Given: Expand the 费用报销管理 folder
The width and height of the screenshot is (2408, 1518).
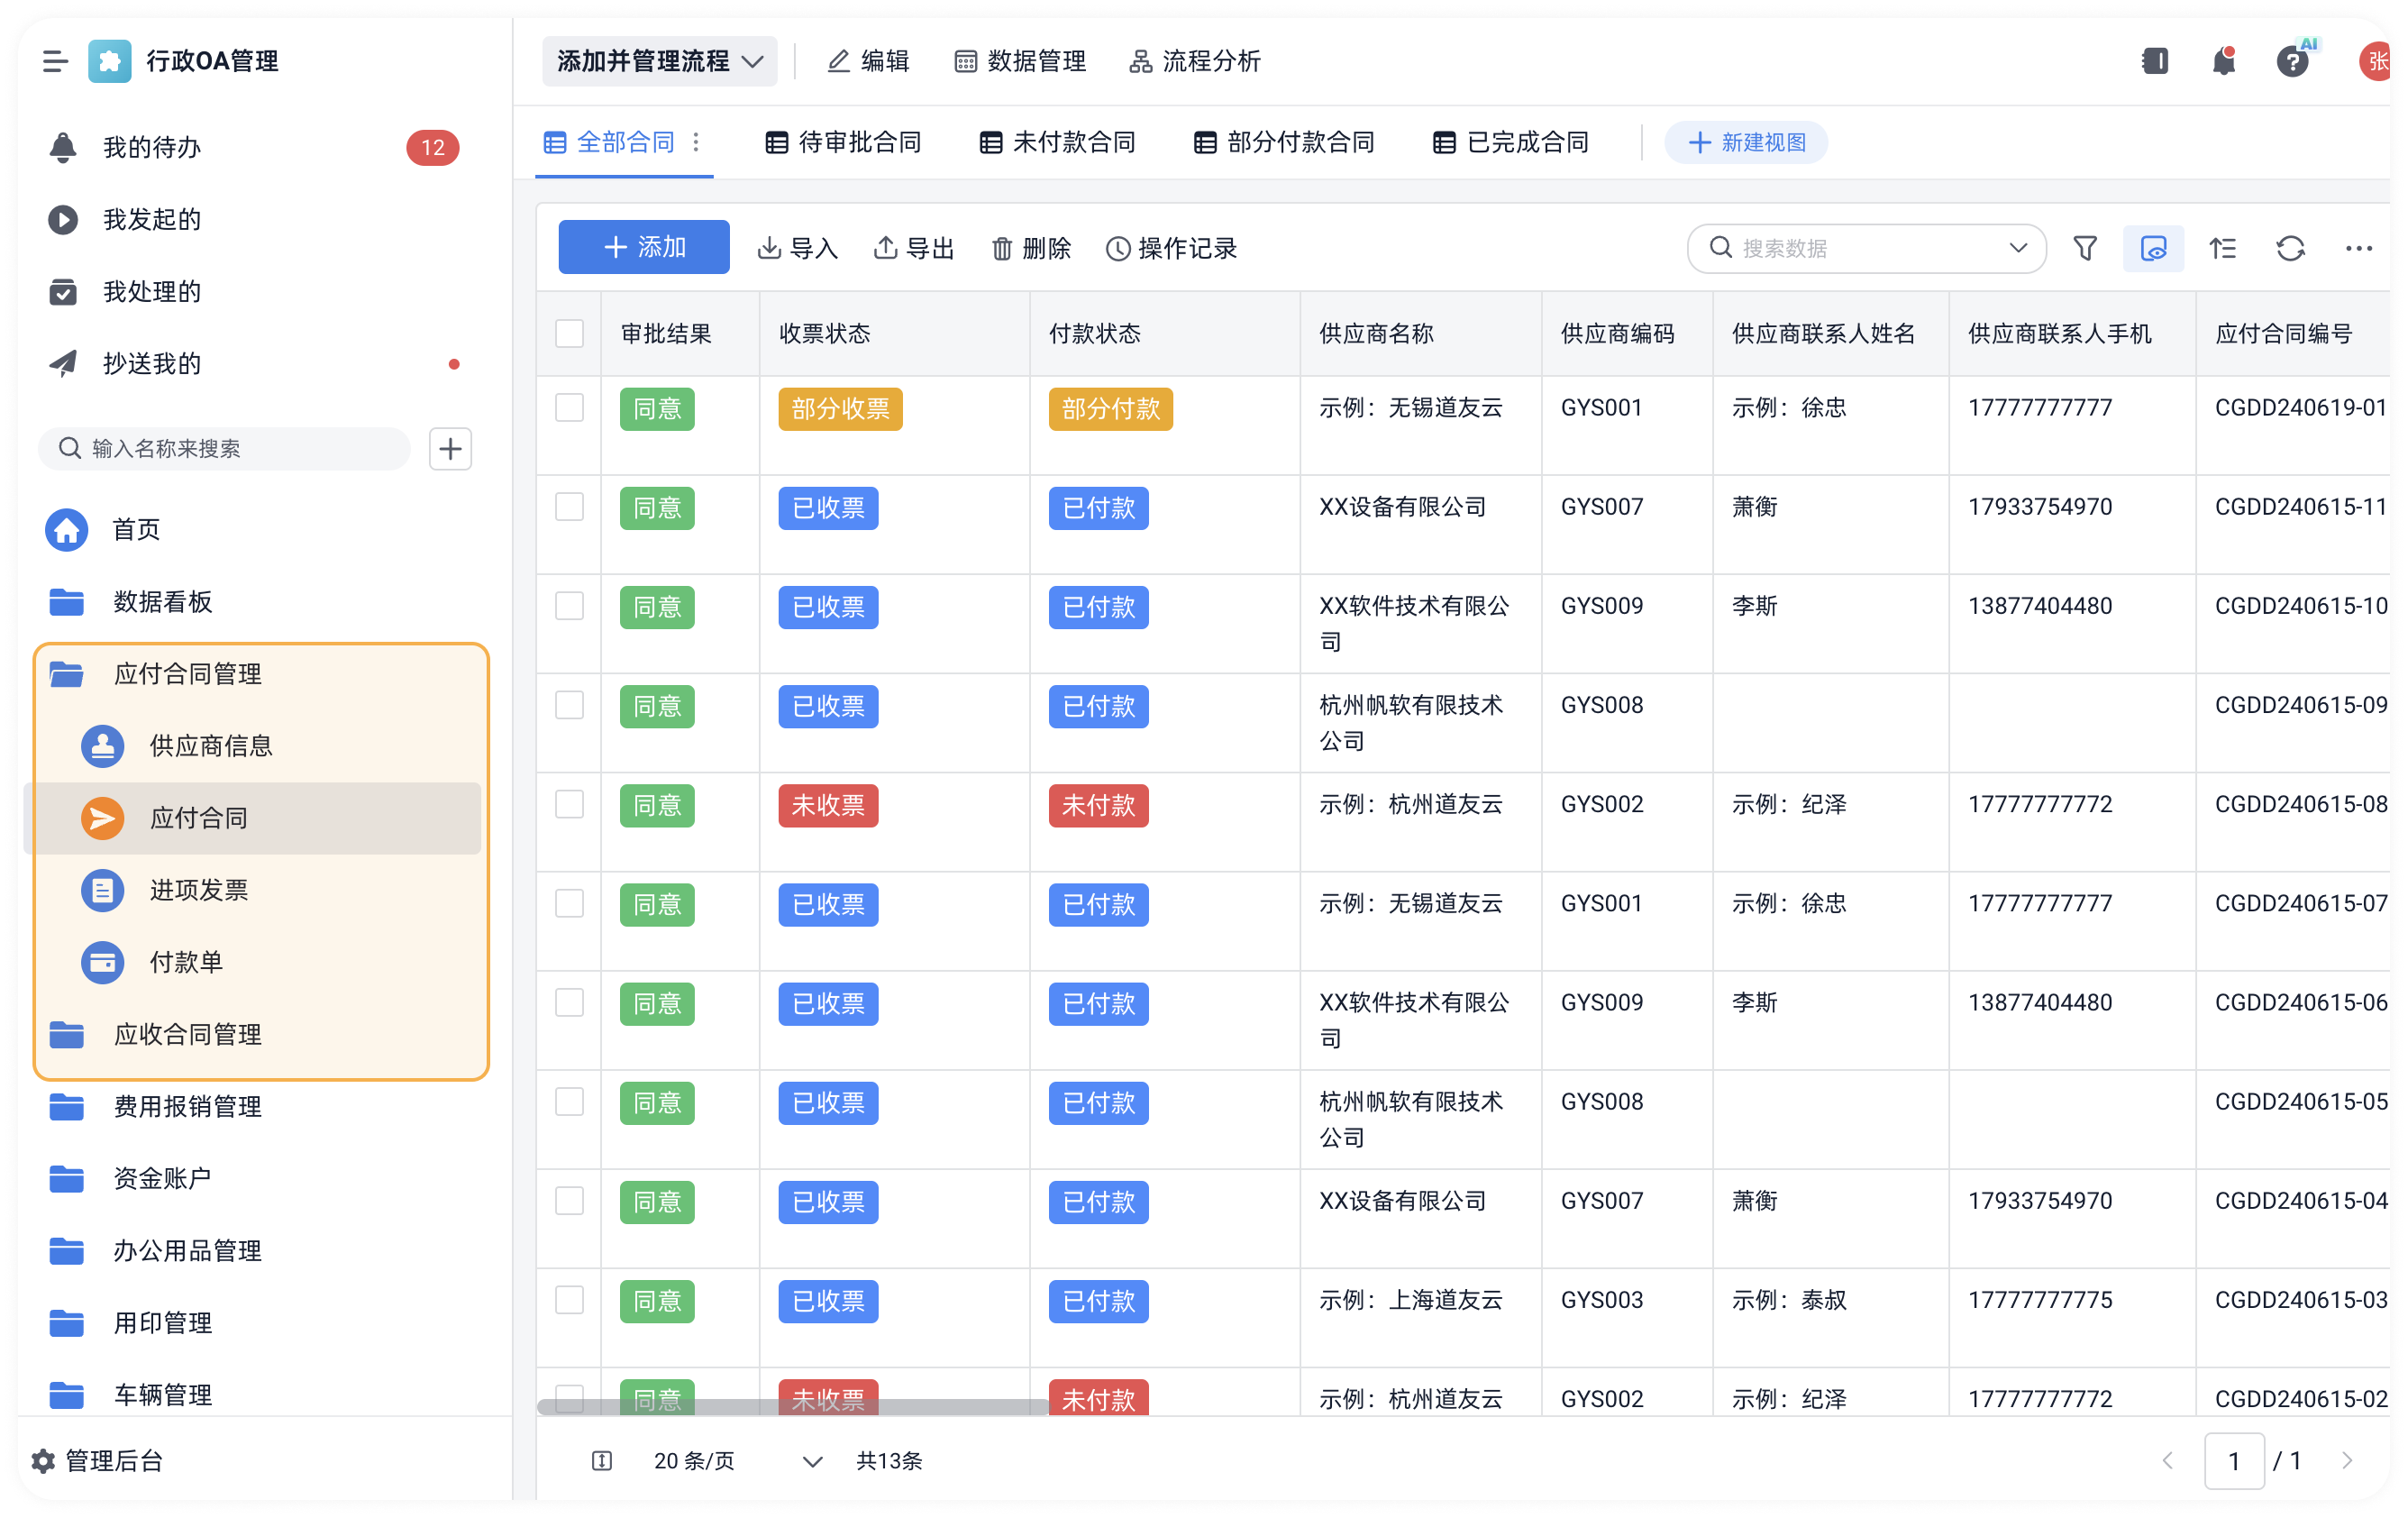Looking at the screenshot, I should point(187,1107).
